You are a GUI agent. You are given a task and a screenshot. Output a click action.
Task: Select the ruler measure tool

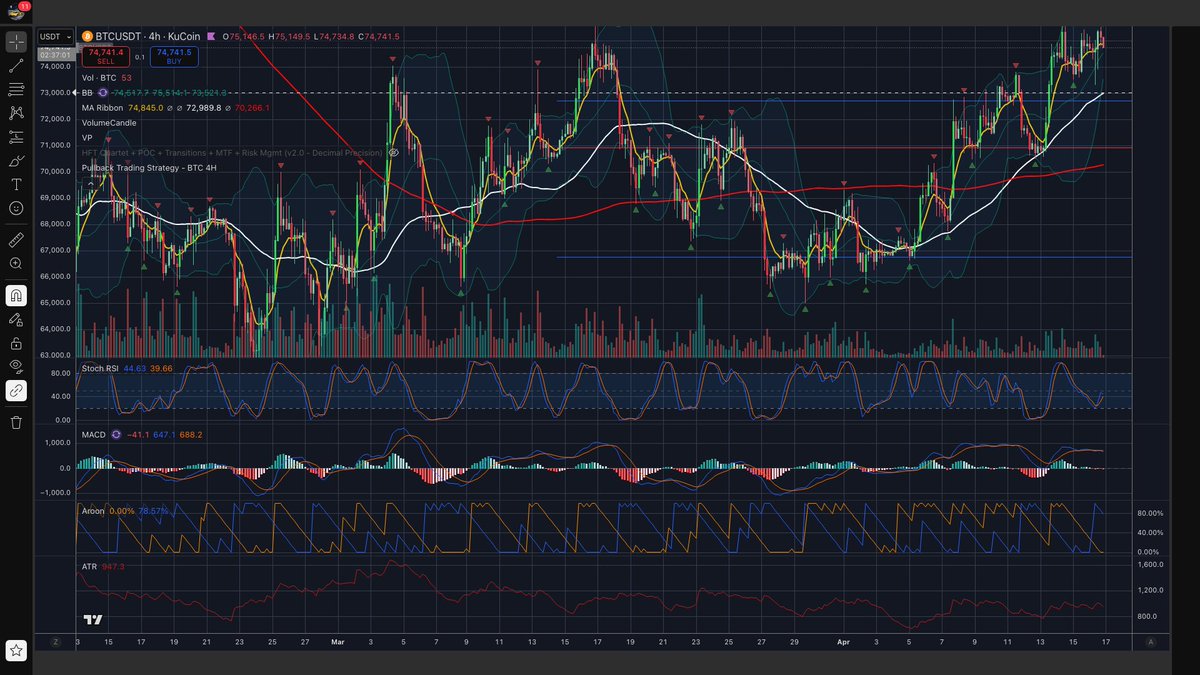(x=16, y=240)
